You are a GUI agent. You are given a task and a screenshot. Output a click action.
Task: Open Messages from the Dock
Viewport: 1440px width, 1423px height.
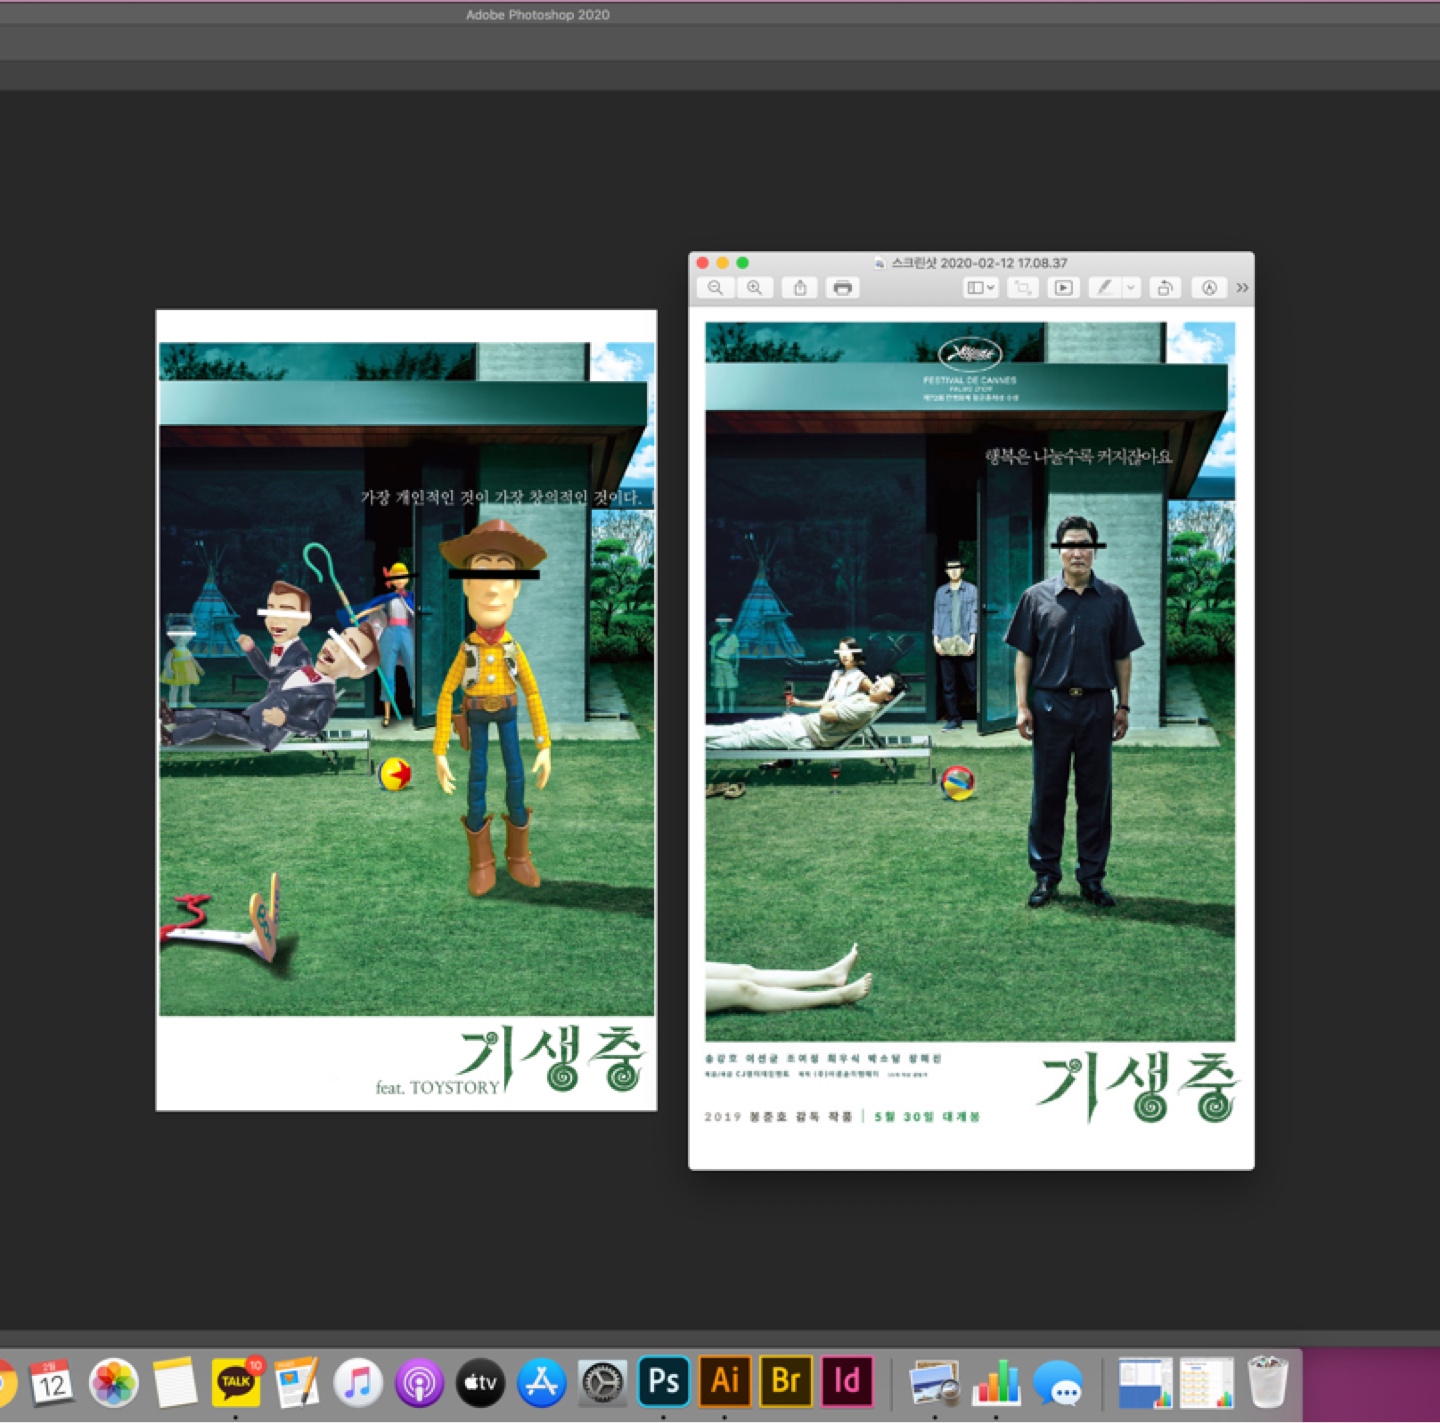coord(1058,1383)
